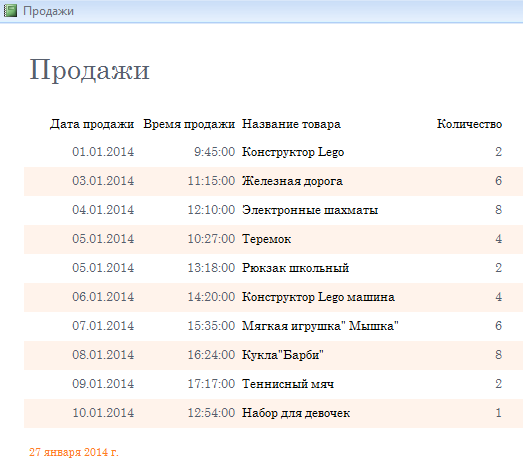The width and height of the screenshot is (523, 472).
Task: Click quantity 6 in the Железная дорога row
Action: click(498, 181)
